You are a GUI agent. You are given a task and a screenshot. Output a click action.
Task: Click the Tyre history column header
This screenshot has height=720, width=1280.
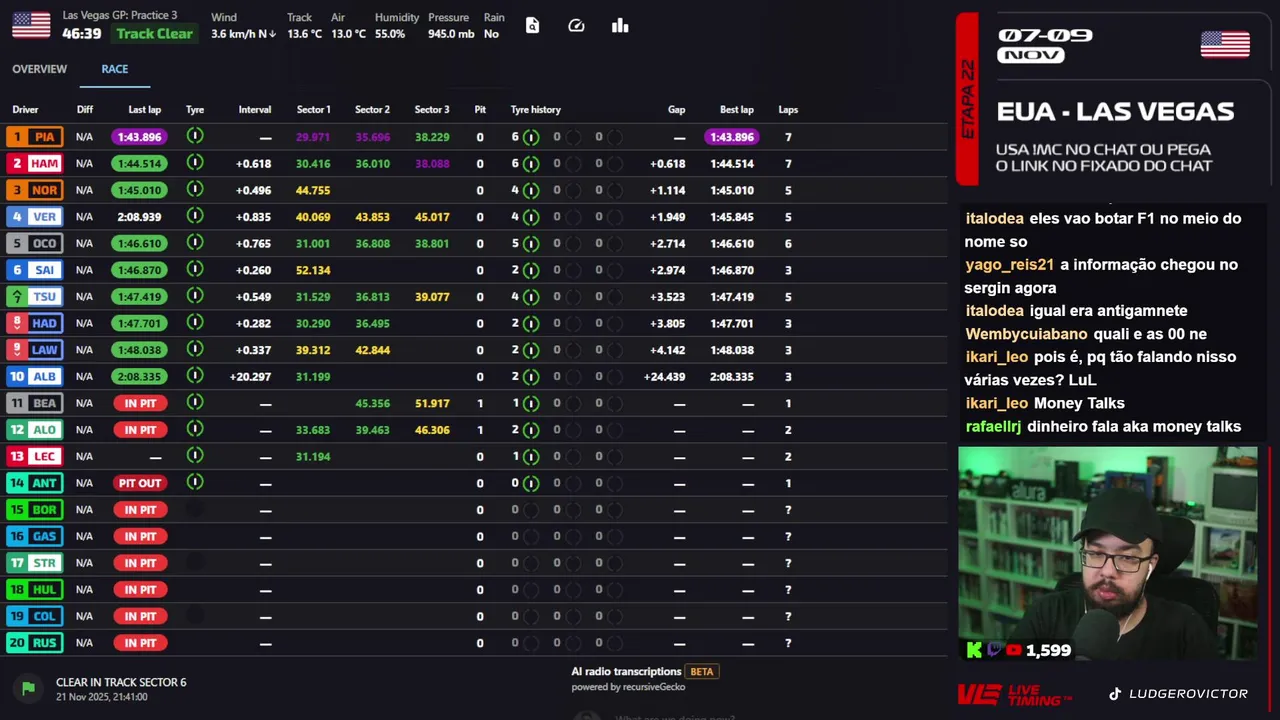point(536,110)
